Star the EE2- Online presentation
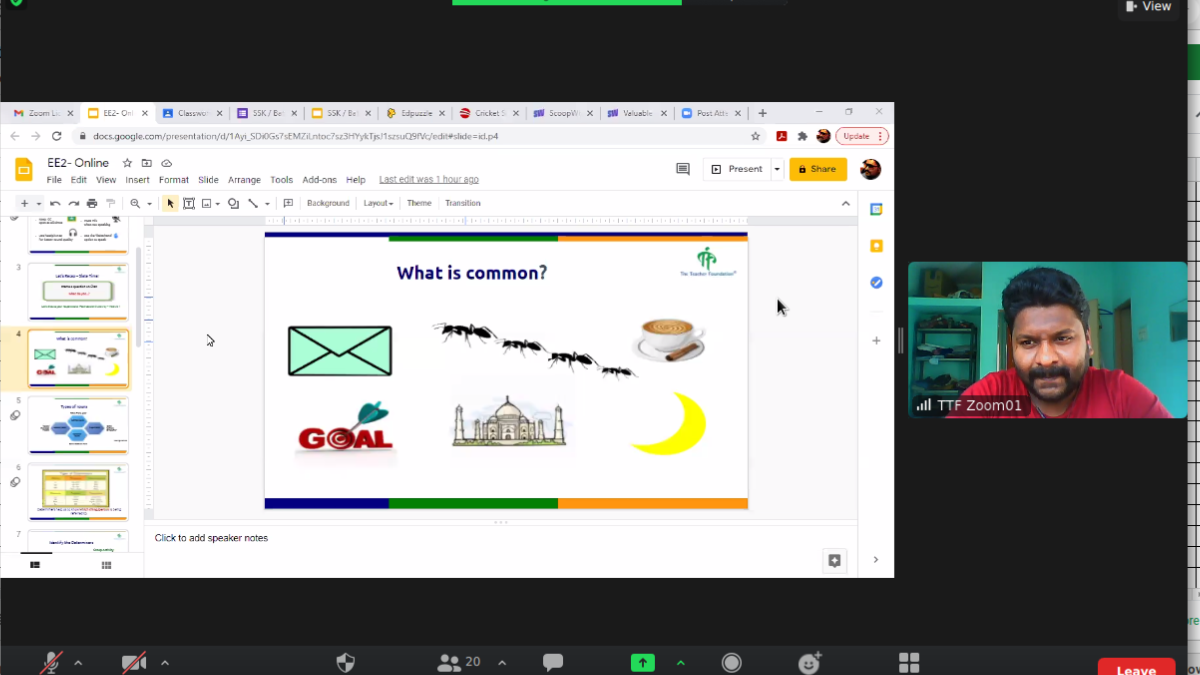This screenshot has height=675, width=1200. point(127,163)
